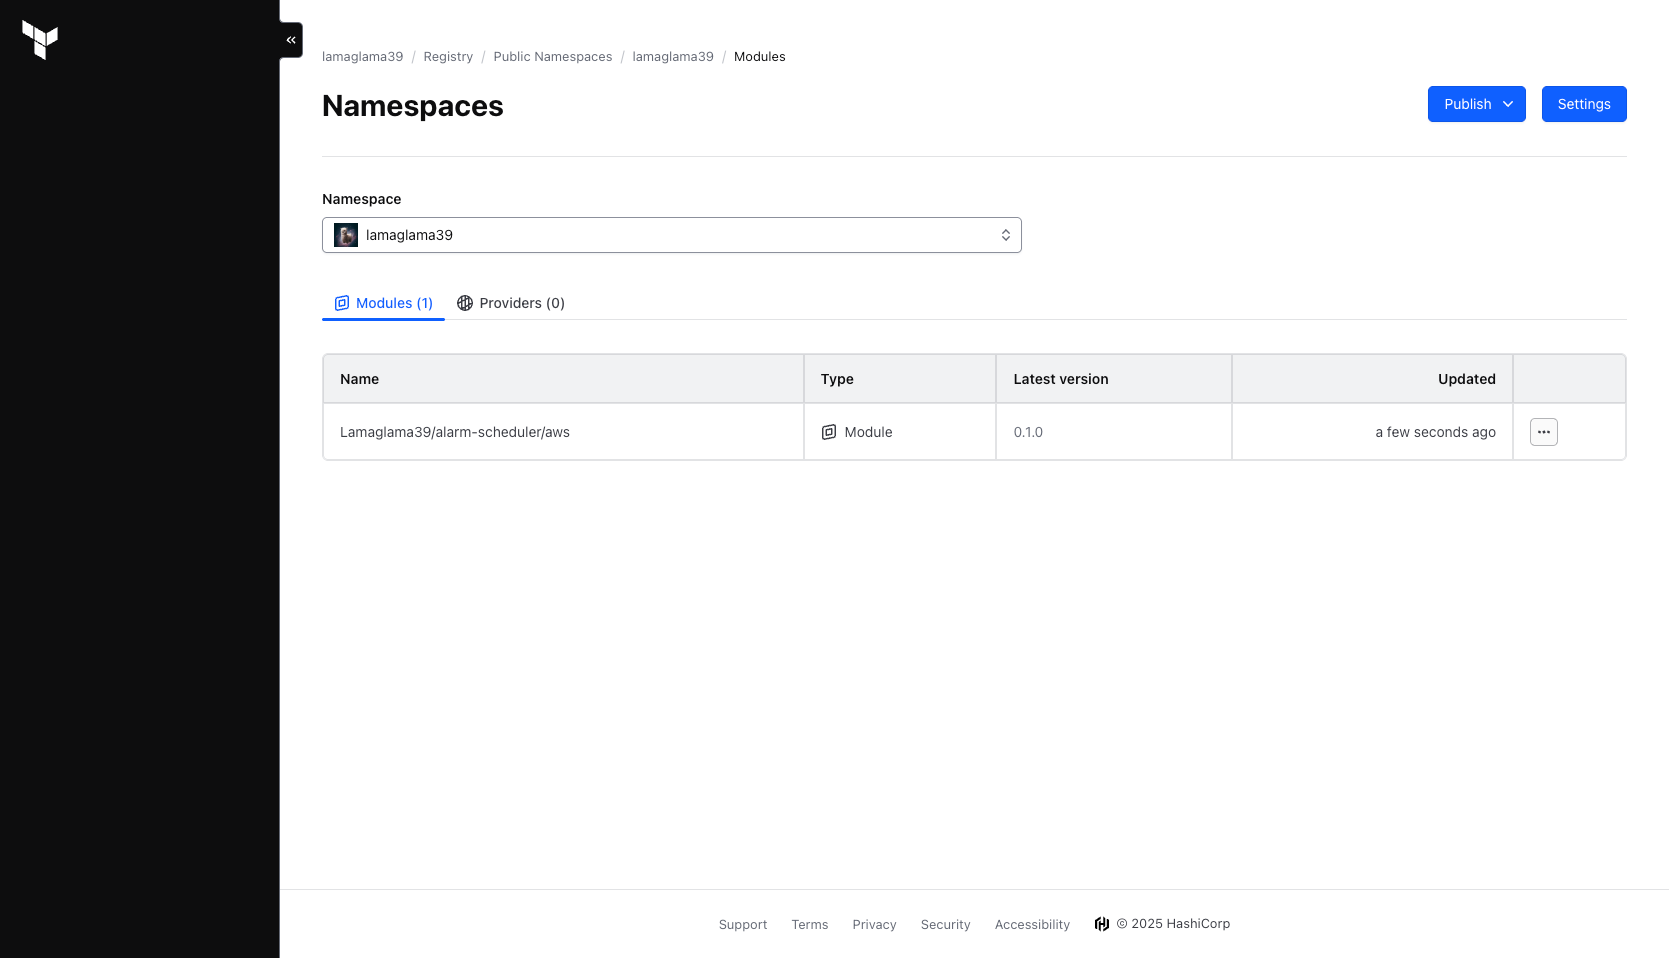
Task: Open the Namespace selector combo box
Action: click(672, 235)
